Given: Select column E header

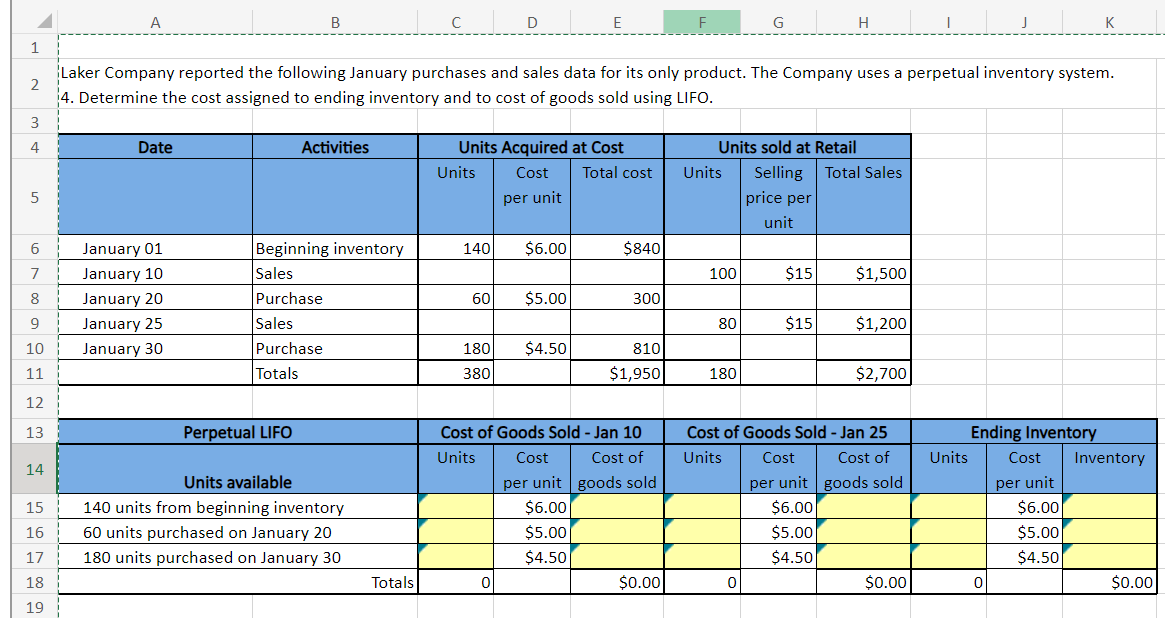Looking at the screenshot, I should (617, 22).
